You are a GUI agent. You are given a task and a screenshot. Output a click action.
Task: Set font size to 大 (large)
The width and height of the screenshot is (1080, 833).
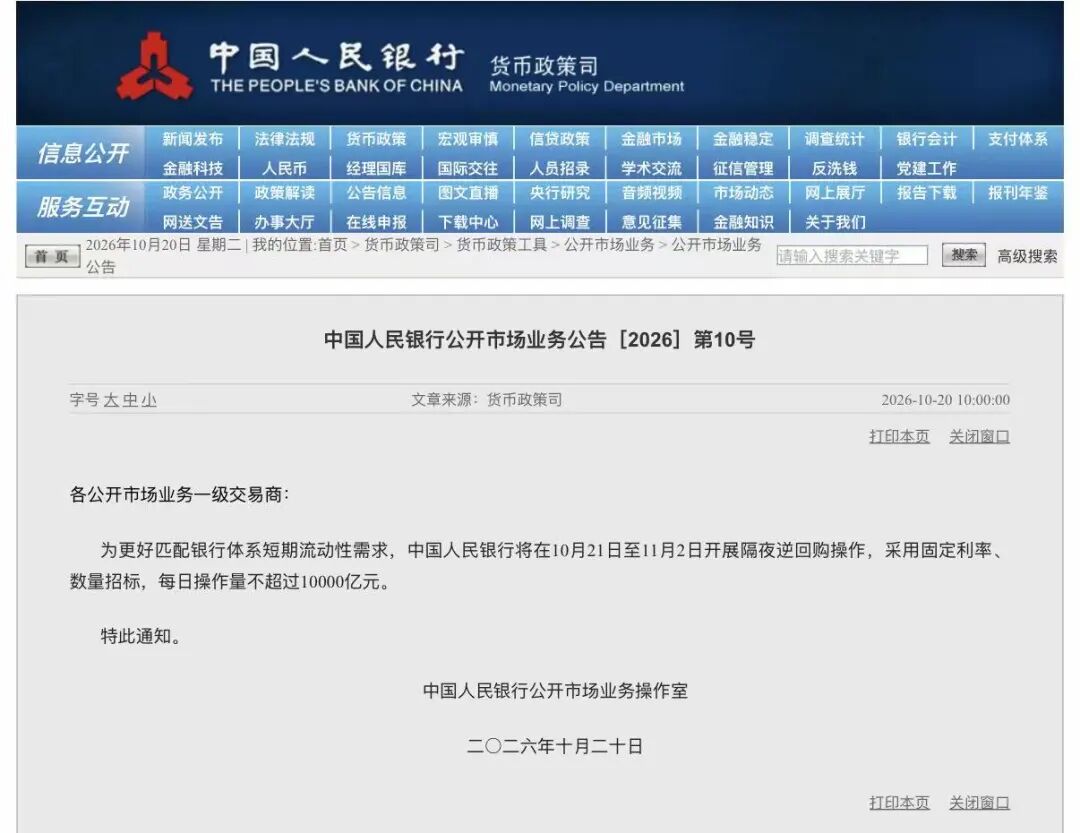click(110, 400)
